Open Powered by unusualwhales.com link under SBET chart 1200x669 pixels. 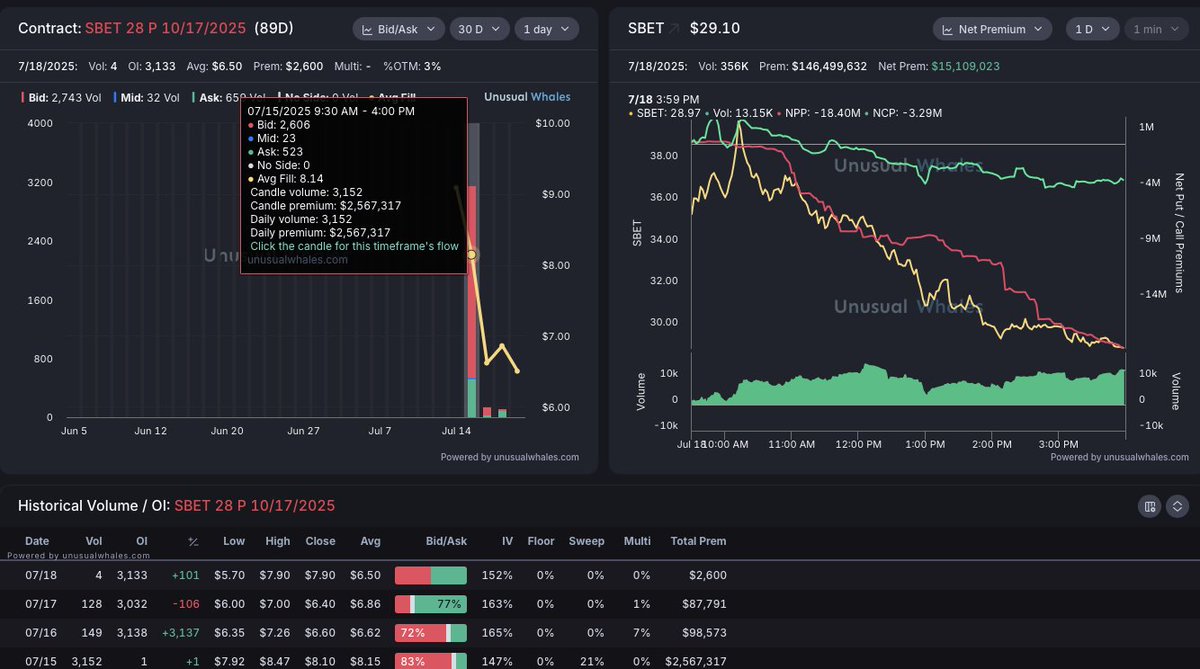click(1120, 457)
